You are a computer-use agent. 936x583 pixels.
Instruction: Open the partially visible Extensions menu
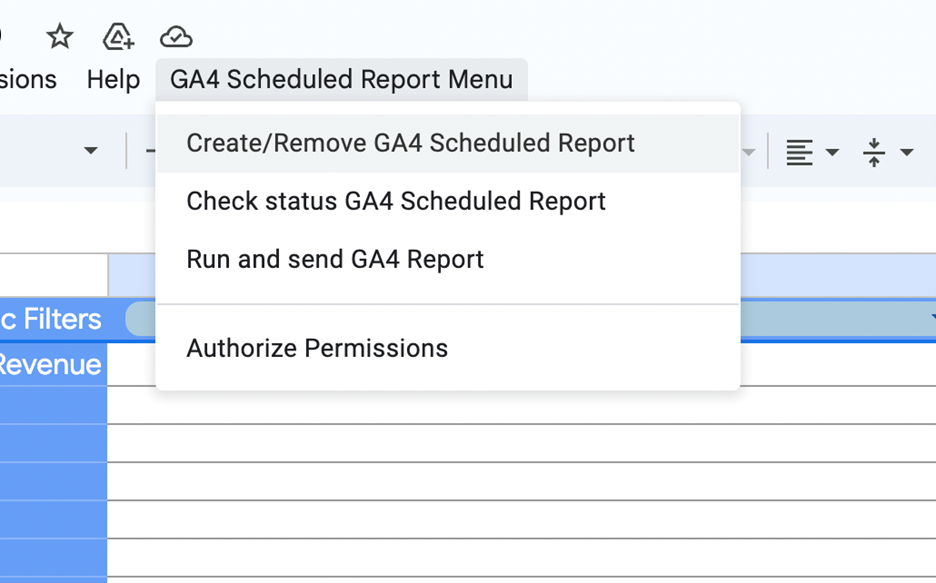coord(27,79)
